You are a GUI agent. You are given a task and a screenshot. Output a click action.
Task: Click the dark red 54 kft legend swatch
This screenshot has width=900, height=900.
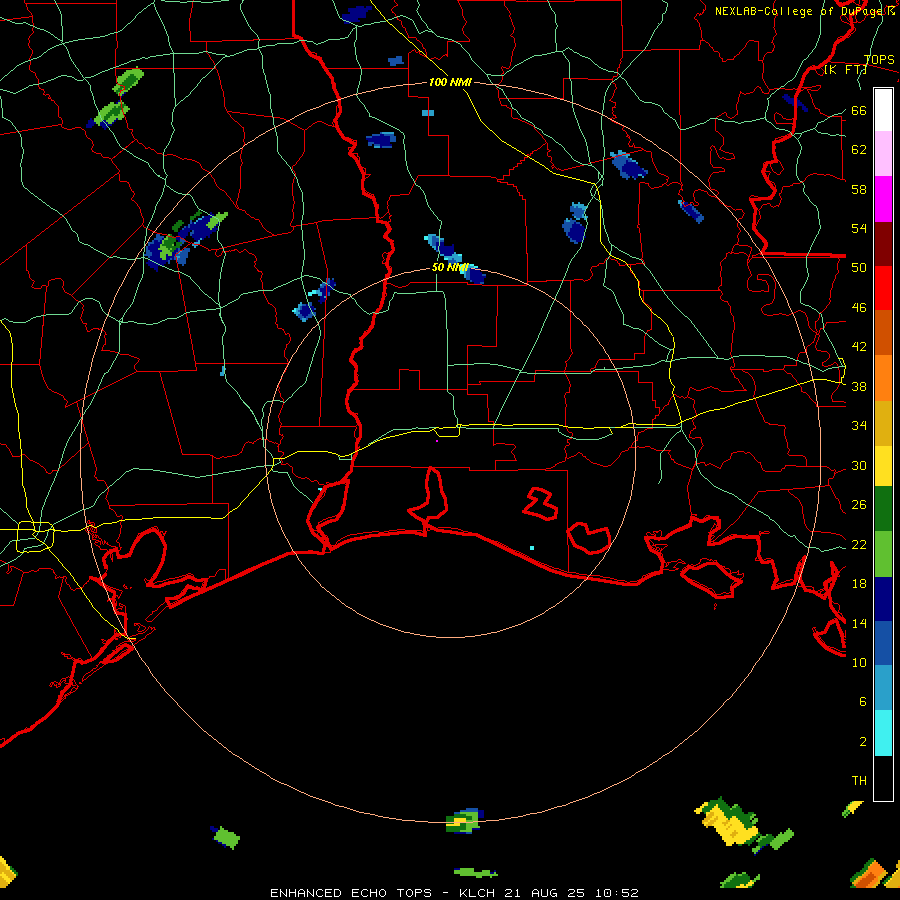click(883, 243)
